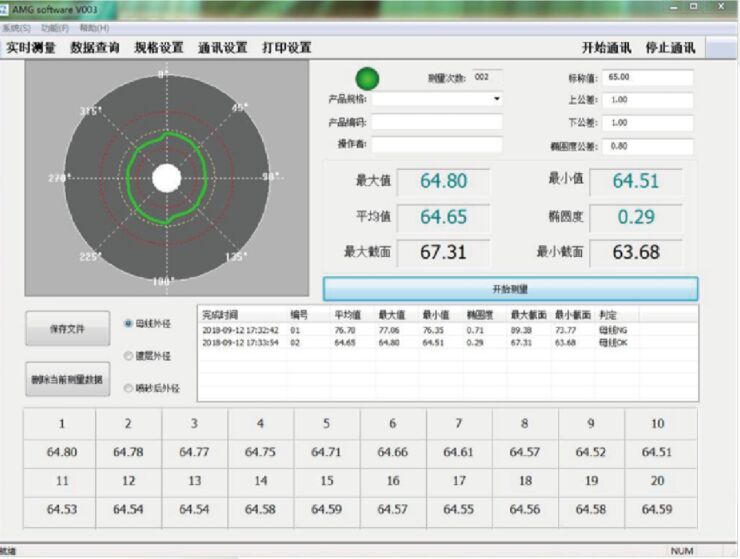Click the 保存文件 button

click(x=68, y=329)
